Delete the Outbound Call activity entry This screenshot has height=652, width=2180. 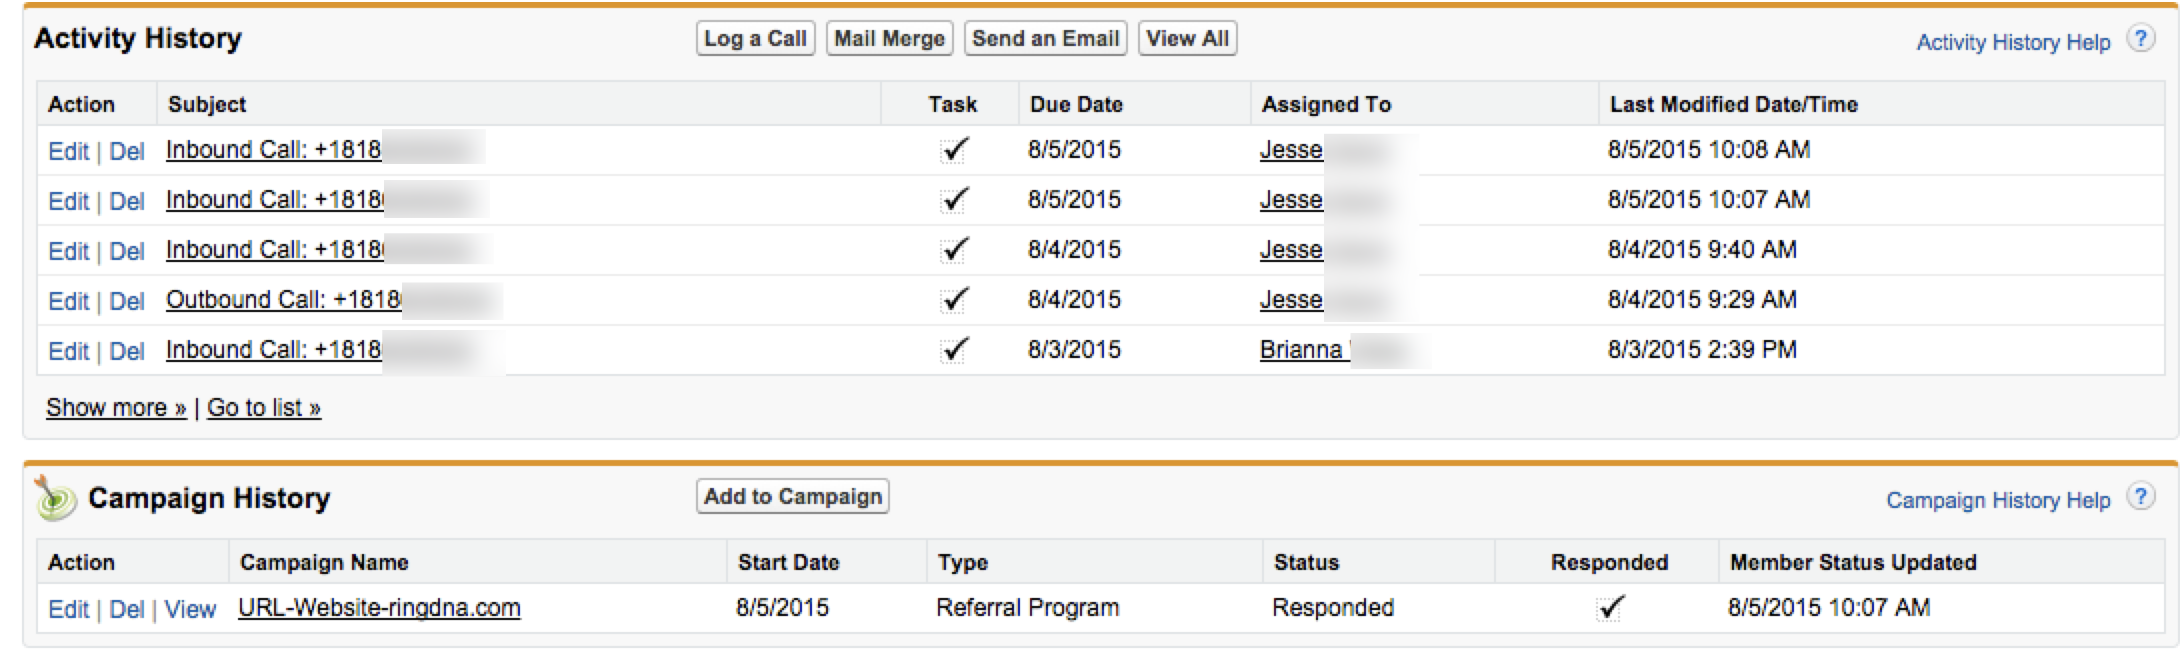pyautogui.click(x=127, y=301)
